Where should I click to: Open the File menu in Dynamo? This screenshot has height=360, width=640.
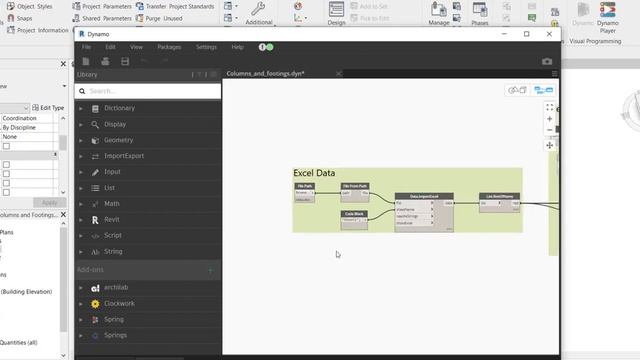86,47
